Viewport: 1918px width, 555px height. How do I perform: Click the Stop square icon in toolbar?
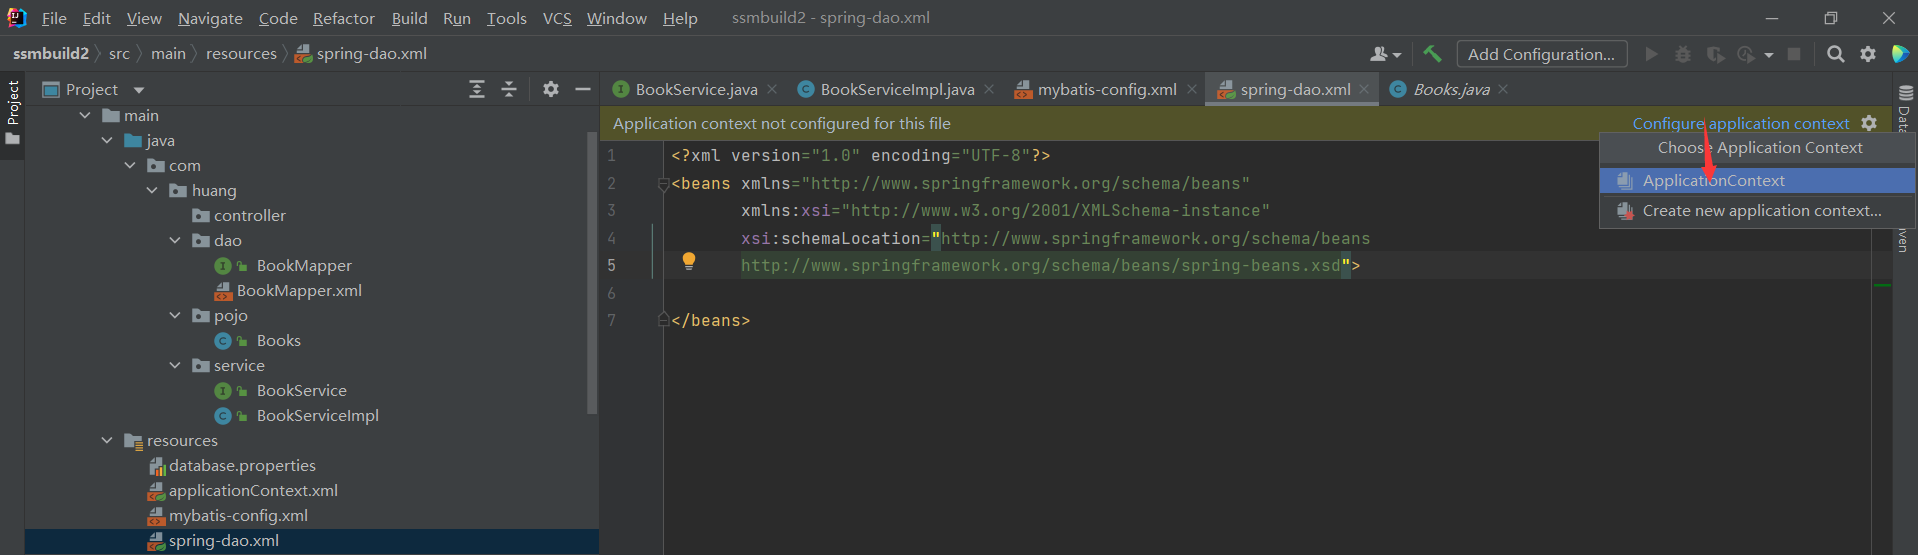(x=1794, y=54)
